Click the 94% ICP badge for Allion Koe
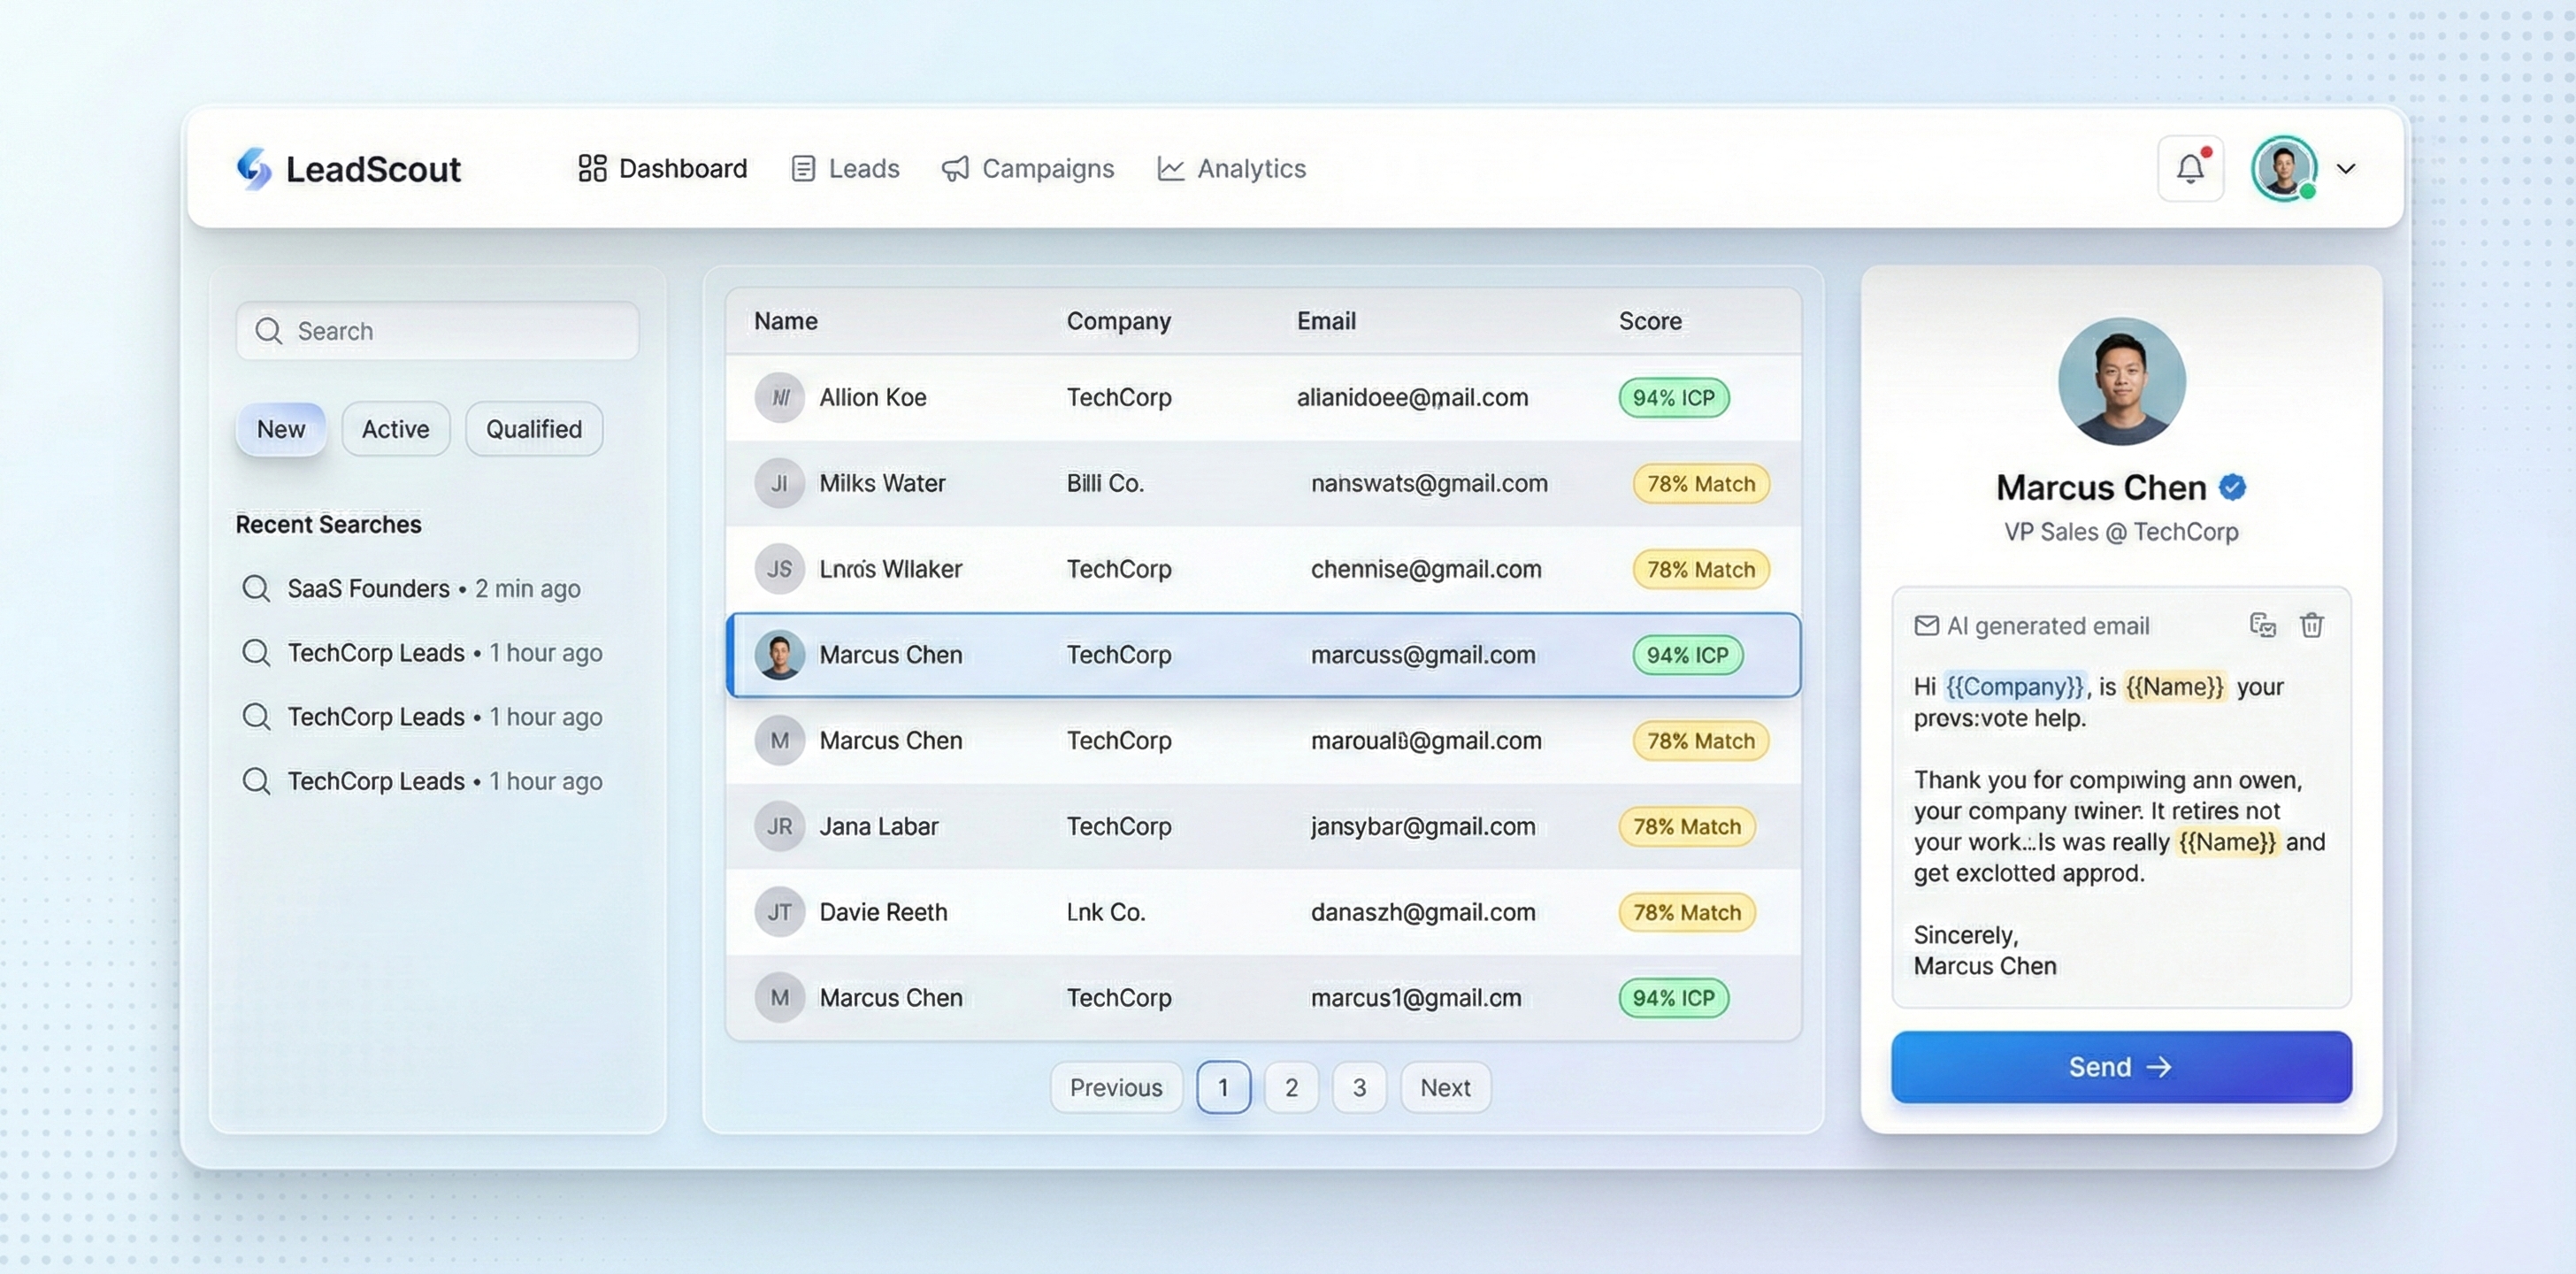Screen dimensions: 2576x1274 click(x=1673, y=398)
